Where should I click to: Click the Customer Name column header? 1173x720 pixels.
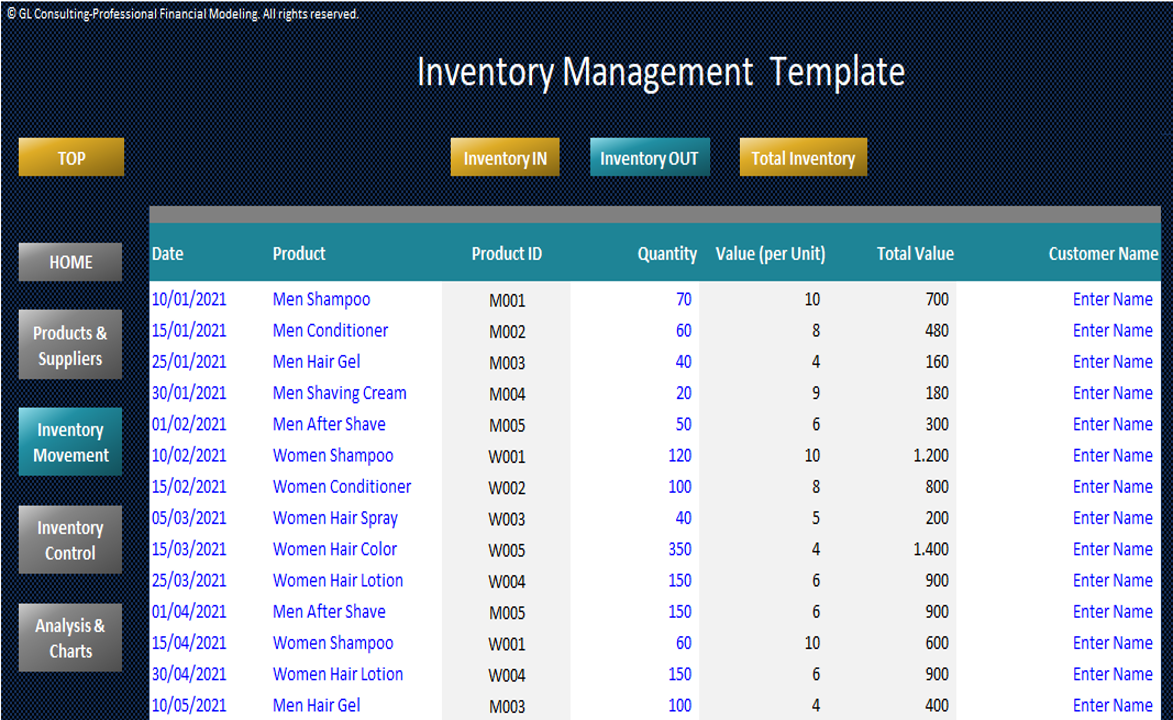pyautogui.click(x=1103, y=254)
